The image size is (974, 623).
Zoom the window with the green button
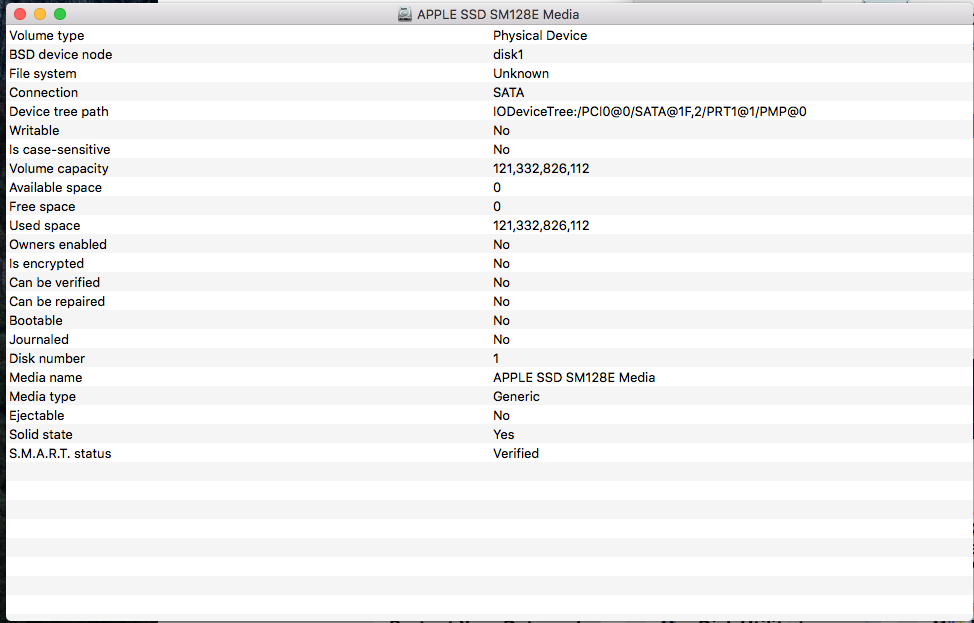[60, 14]
